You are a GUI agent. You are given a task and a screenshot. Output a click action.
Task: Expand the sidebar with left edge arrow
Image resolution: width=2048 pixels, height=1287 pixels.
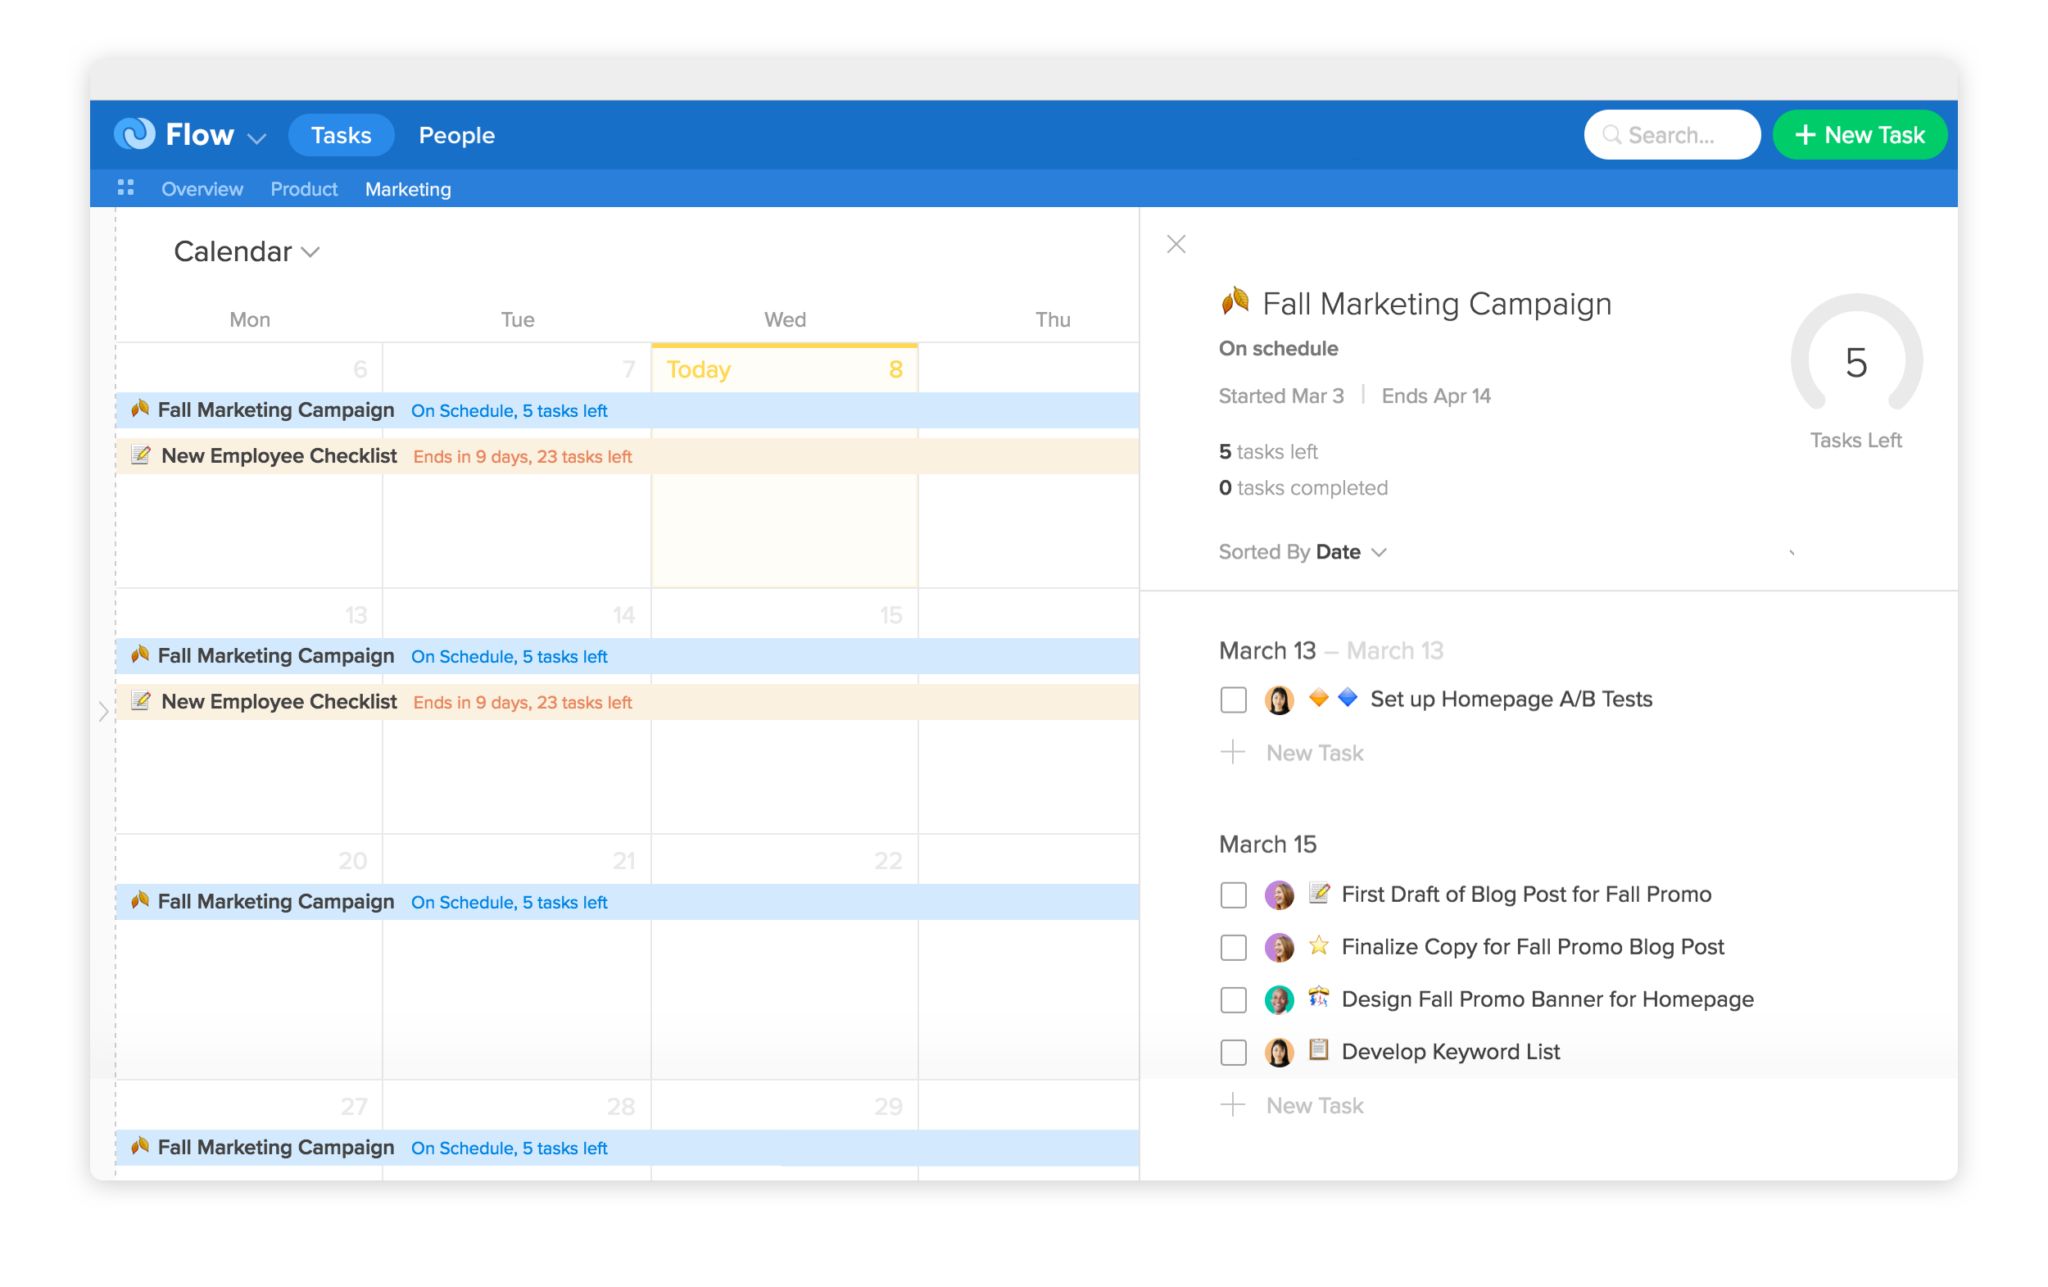[x=103, y=712]
